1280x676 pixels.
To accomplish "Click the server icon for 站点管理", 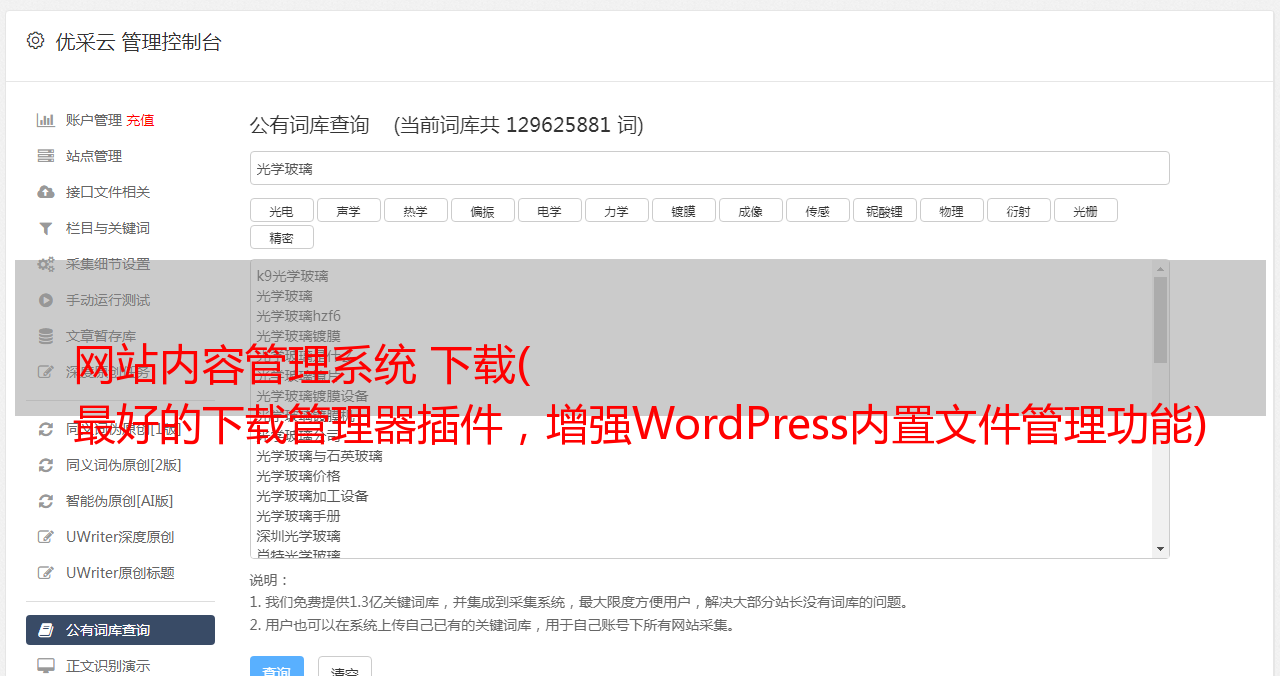I will coord(46,156).
